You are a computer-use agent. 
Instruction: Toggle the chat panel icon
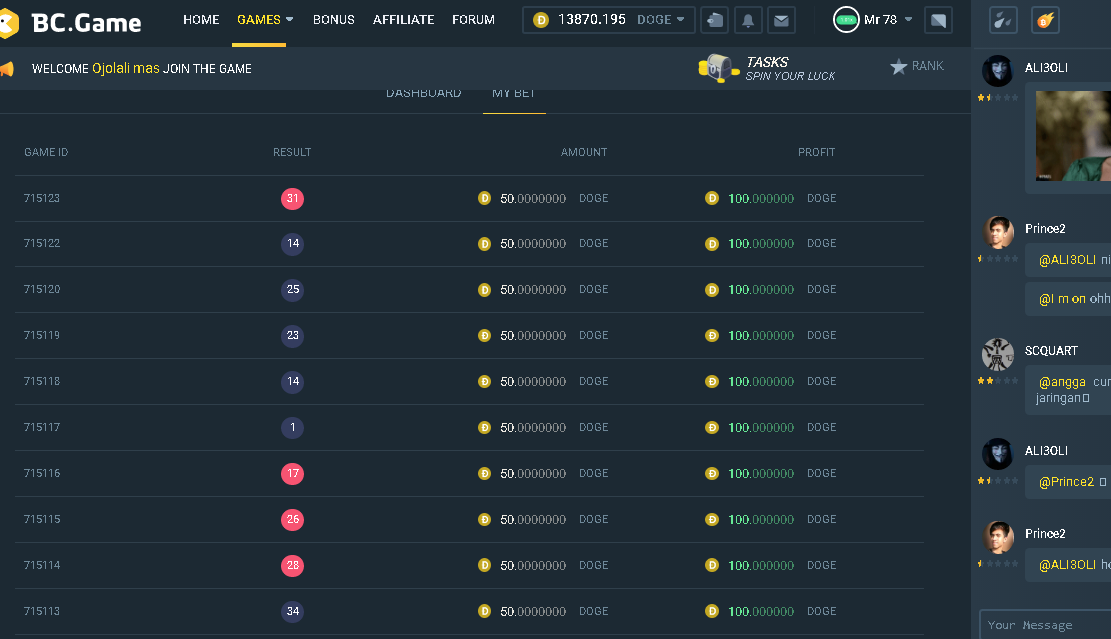pyautogui.click(x=938, y=20)
